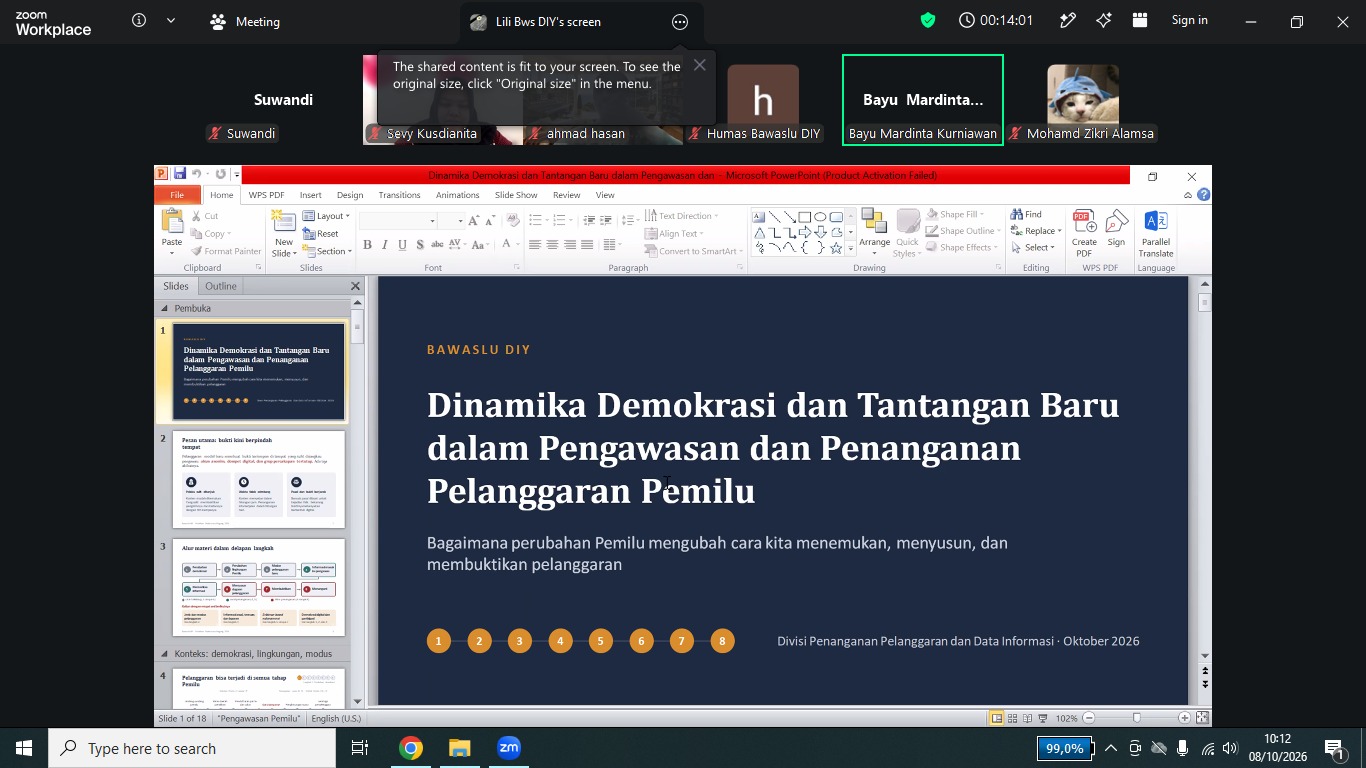1366x768 pixels.
Task: Switch to Slide Sorter view in status bar
Action: 1013,718
